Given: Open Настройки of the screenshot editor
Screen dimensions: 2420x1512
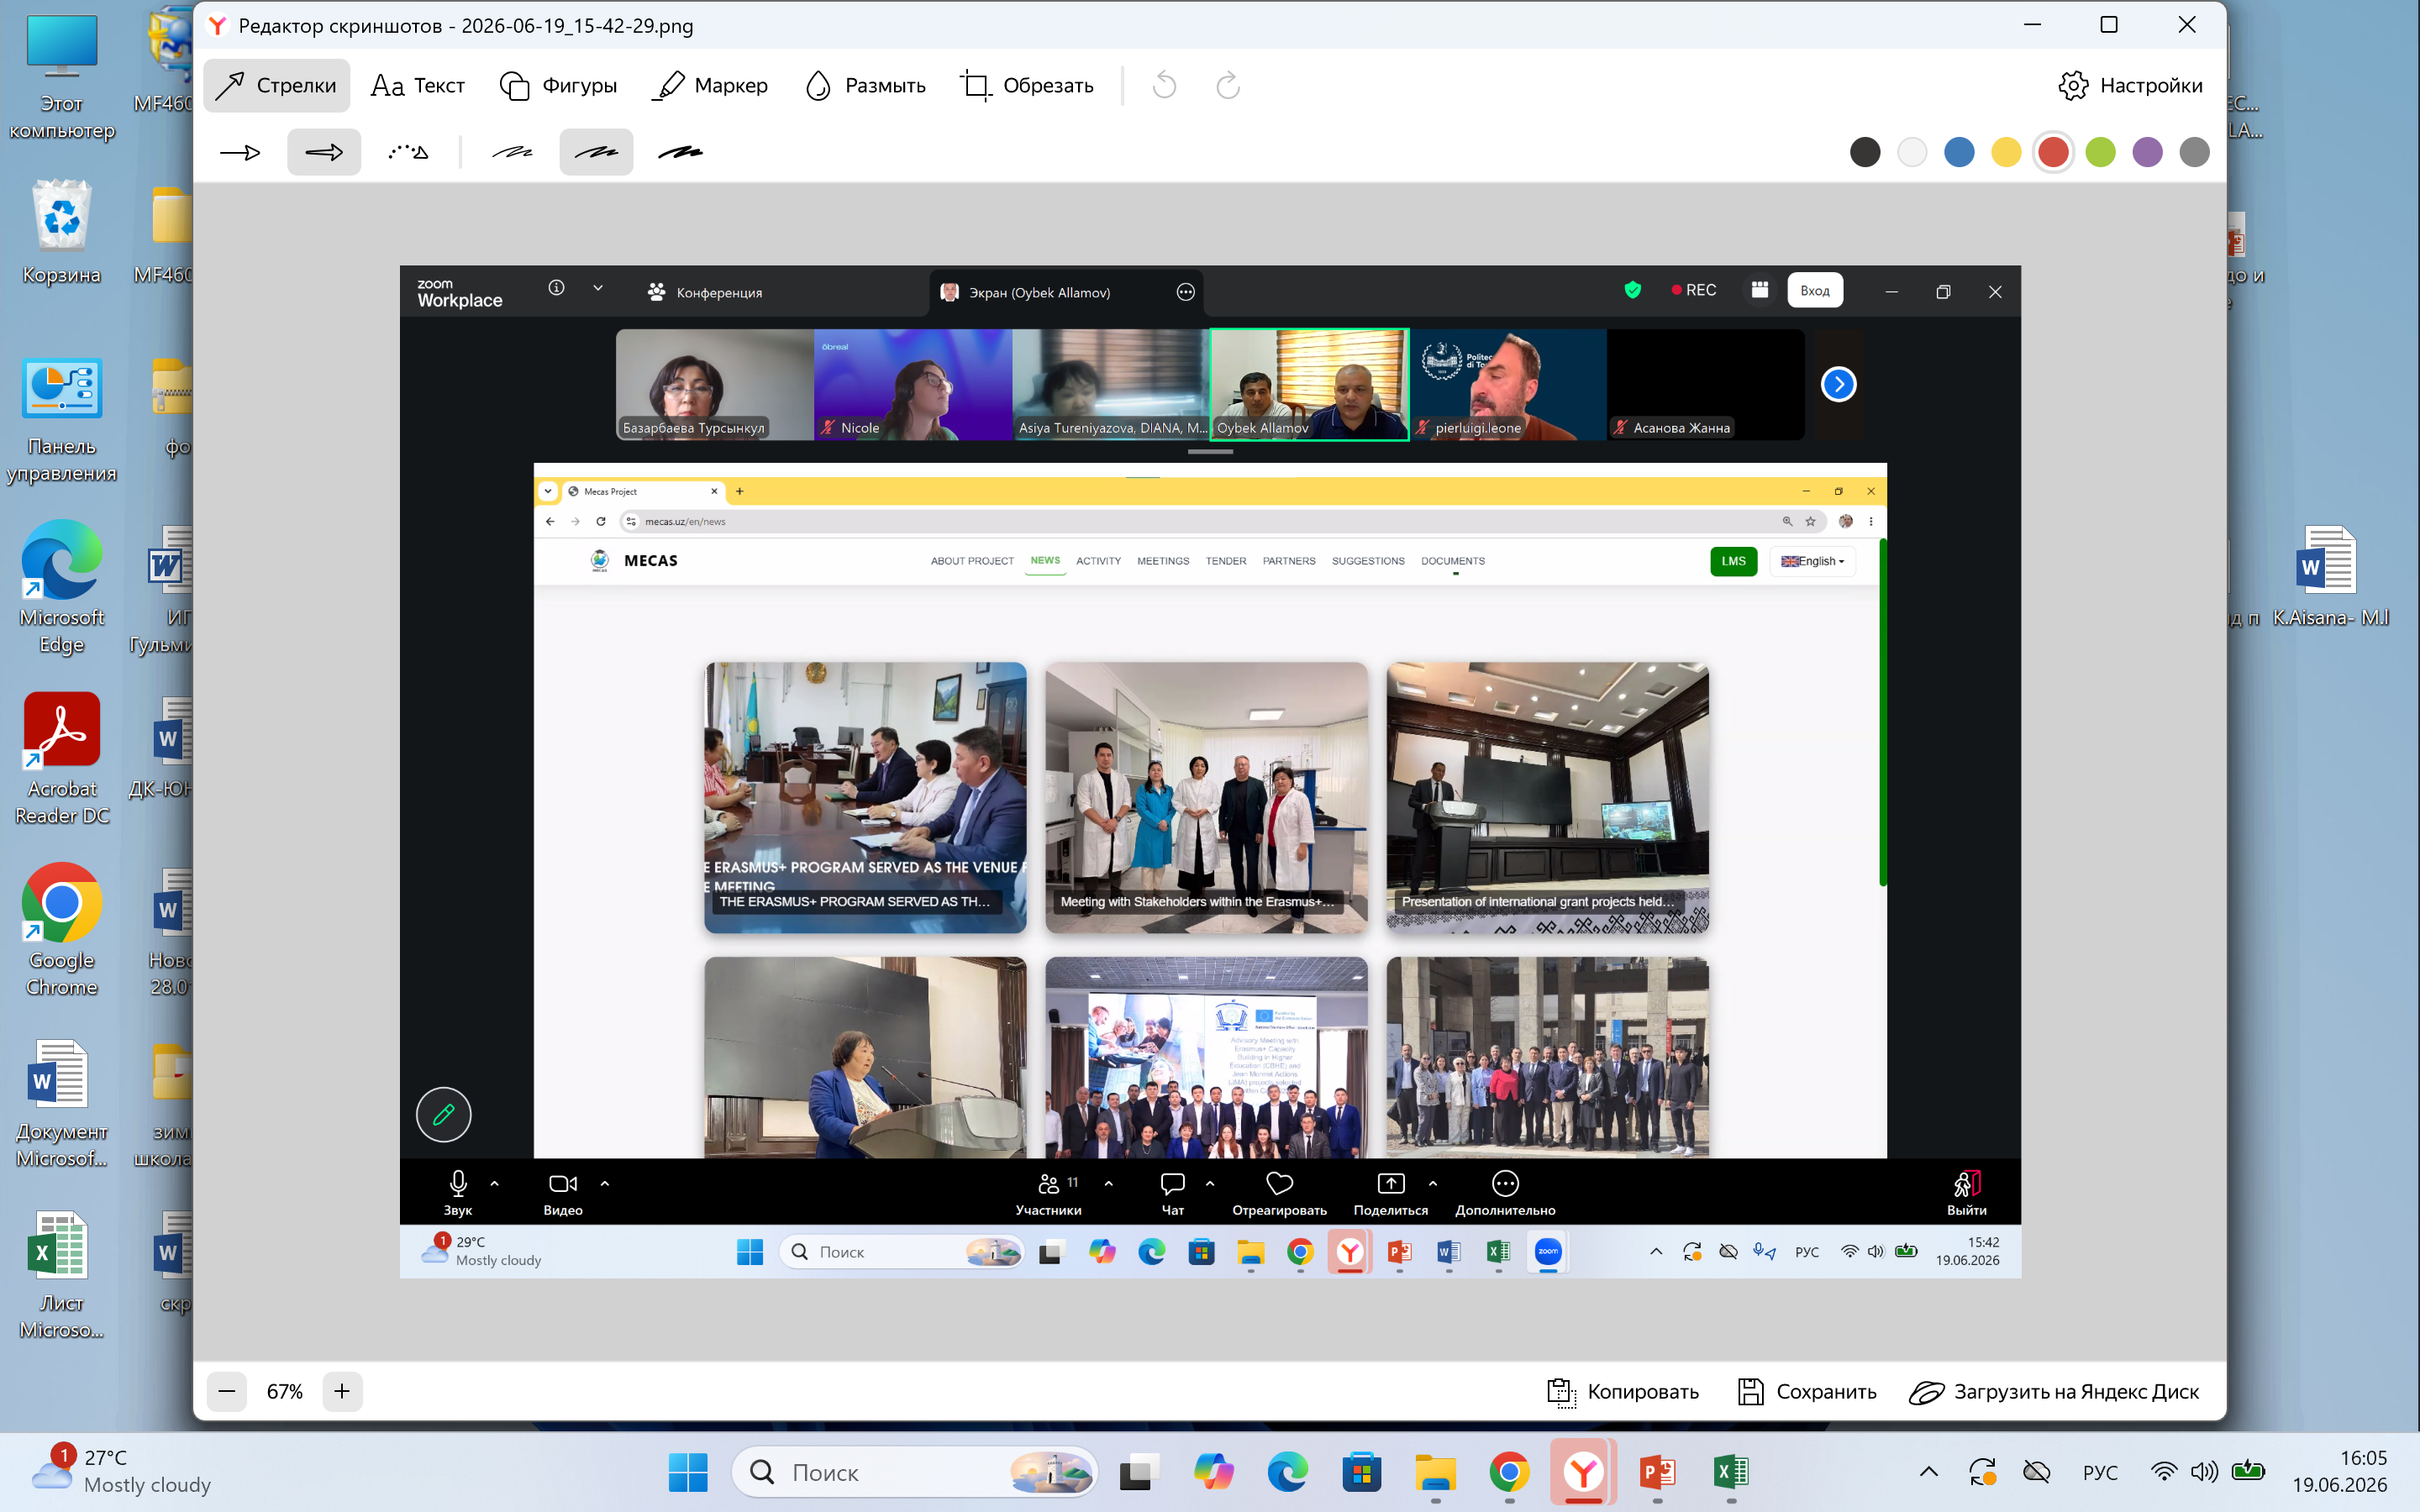Looking at the screenshot, I should pyautogui.click(x=2130, y=85).
